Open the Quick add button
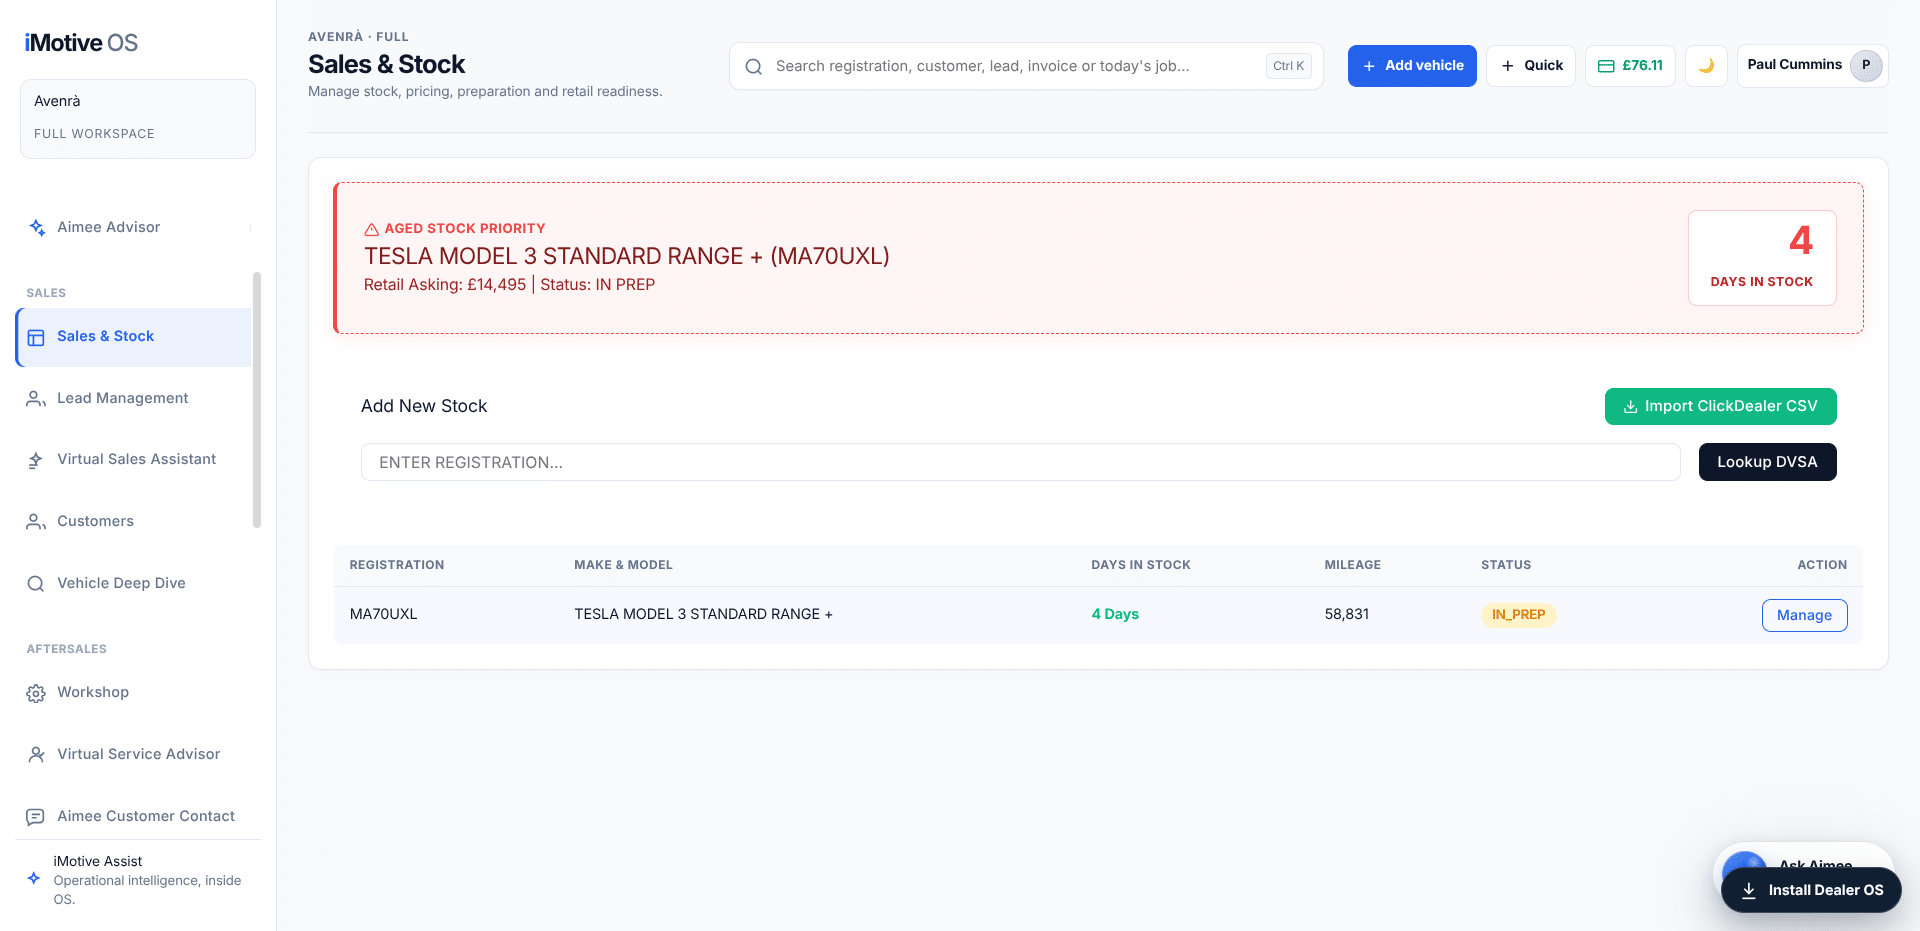This screenshot has width=1920, height=931. 1531,66
